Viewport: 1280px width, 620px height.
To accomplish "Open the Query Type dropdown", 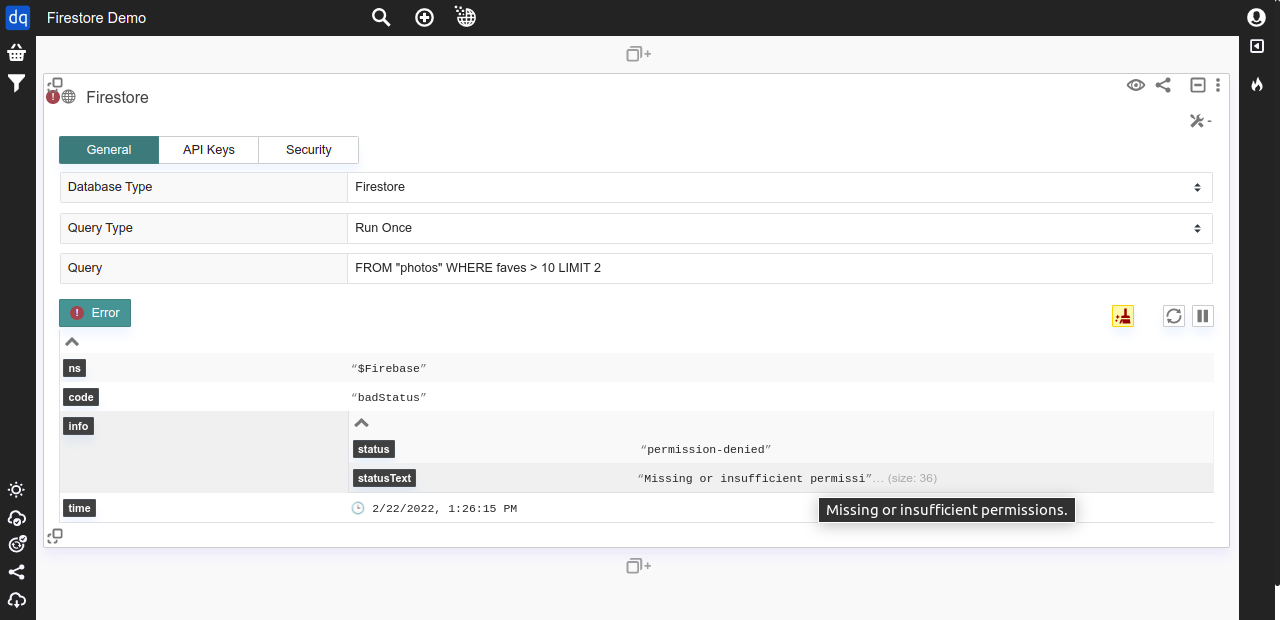I will [780, 228].
